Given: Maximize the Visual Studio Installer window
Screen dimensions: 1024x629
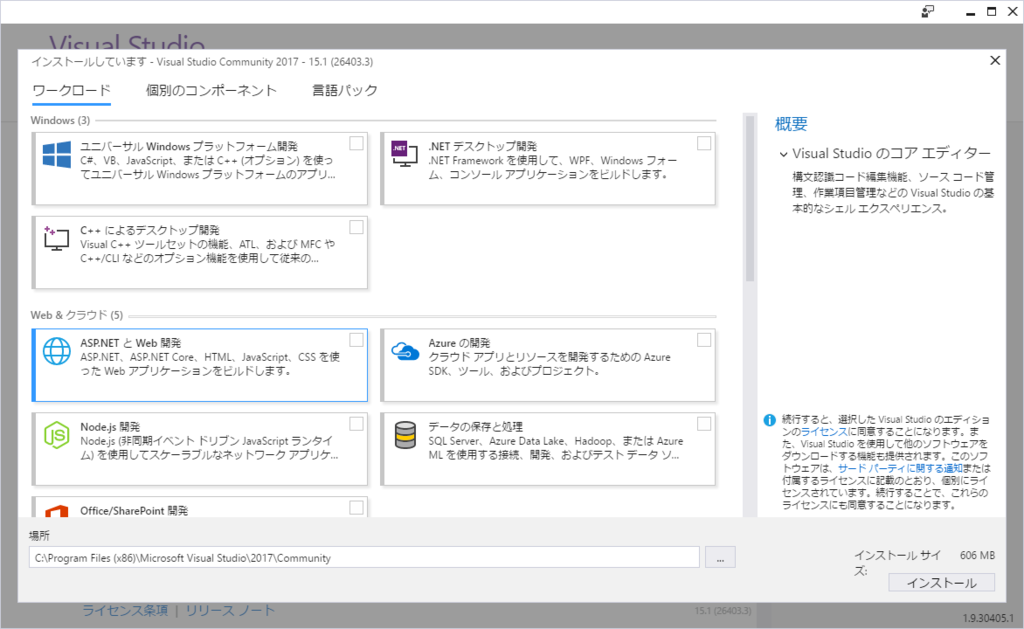Looking at the screenshot, I should click(991, 12).
